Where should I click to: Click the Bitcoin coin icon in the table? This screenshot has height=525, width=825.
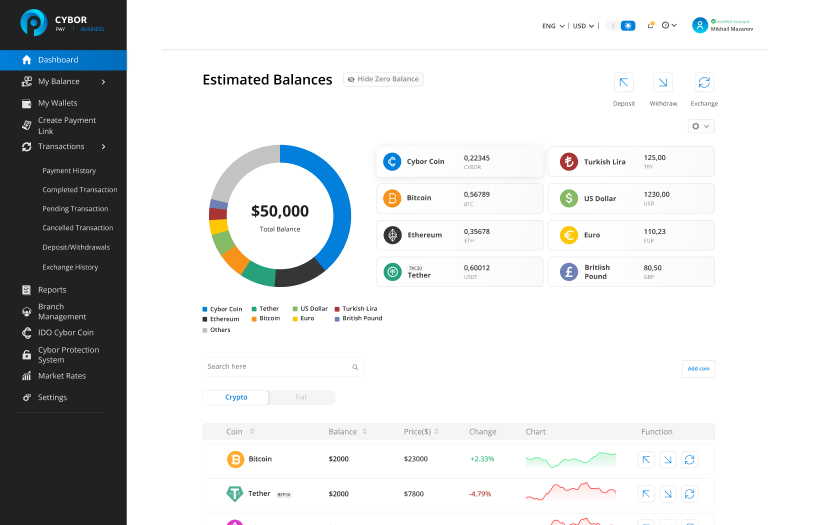point(235,459)
